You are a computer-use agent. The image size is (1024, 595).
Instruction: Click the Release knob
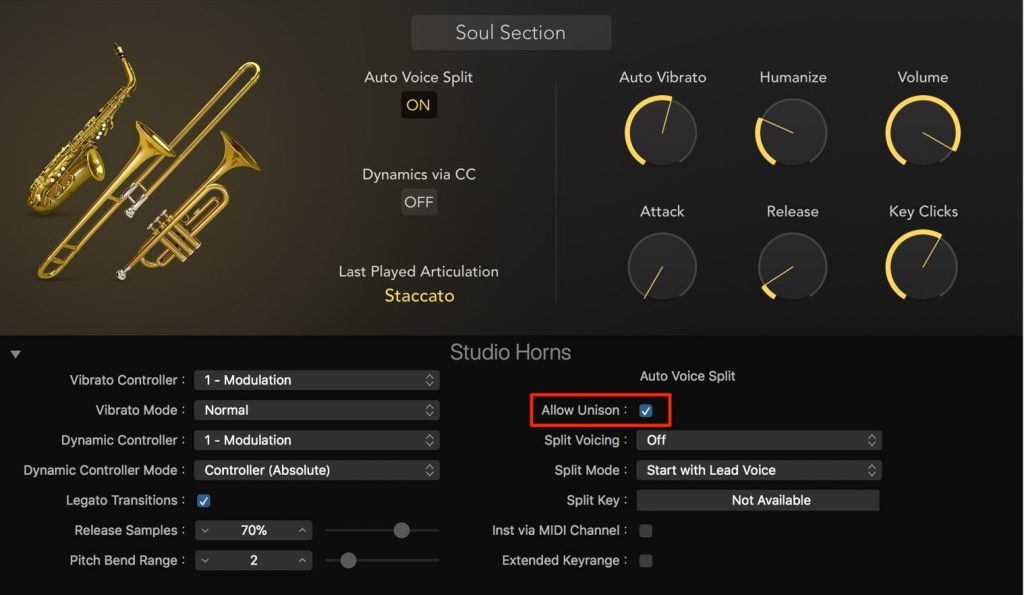point(791,266)
